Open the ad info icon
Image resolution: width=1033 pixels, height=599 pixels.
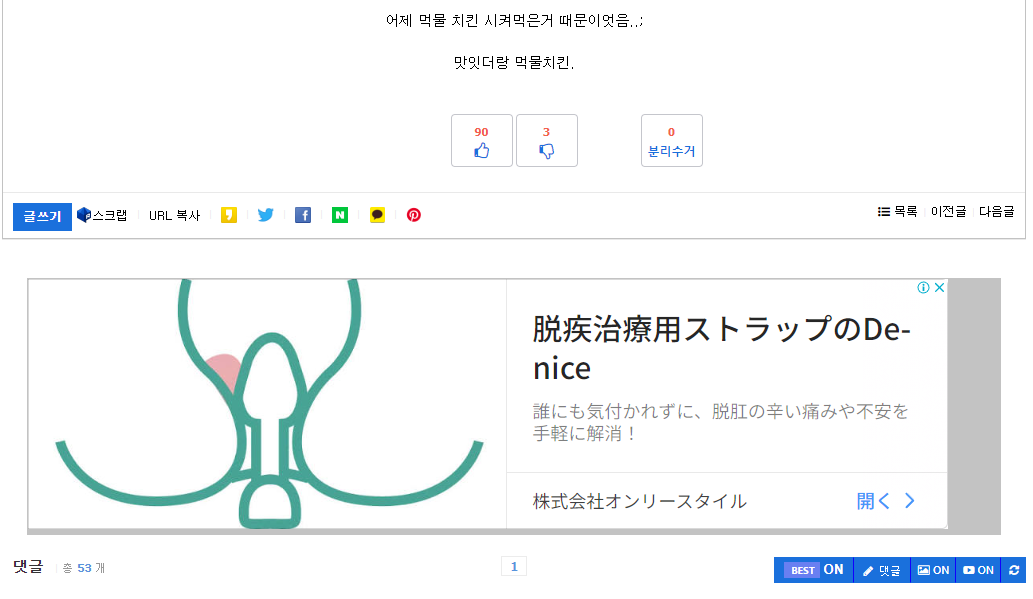tap(924, 288)
